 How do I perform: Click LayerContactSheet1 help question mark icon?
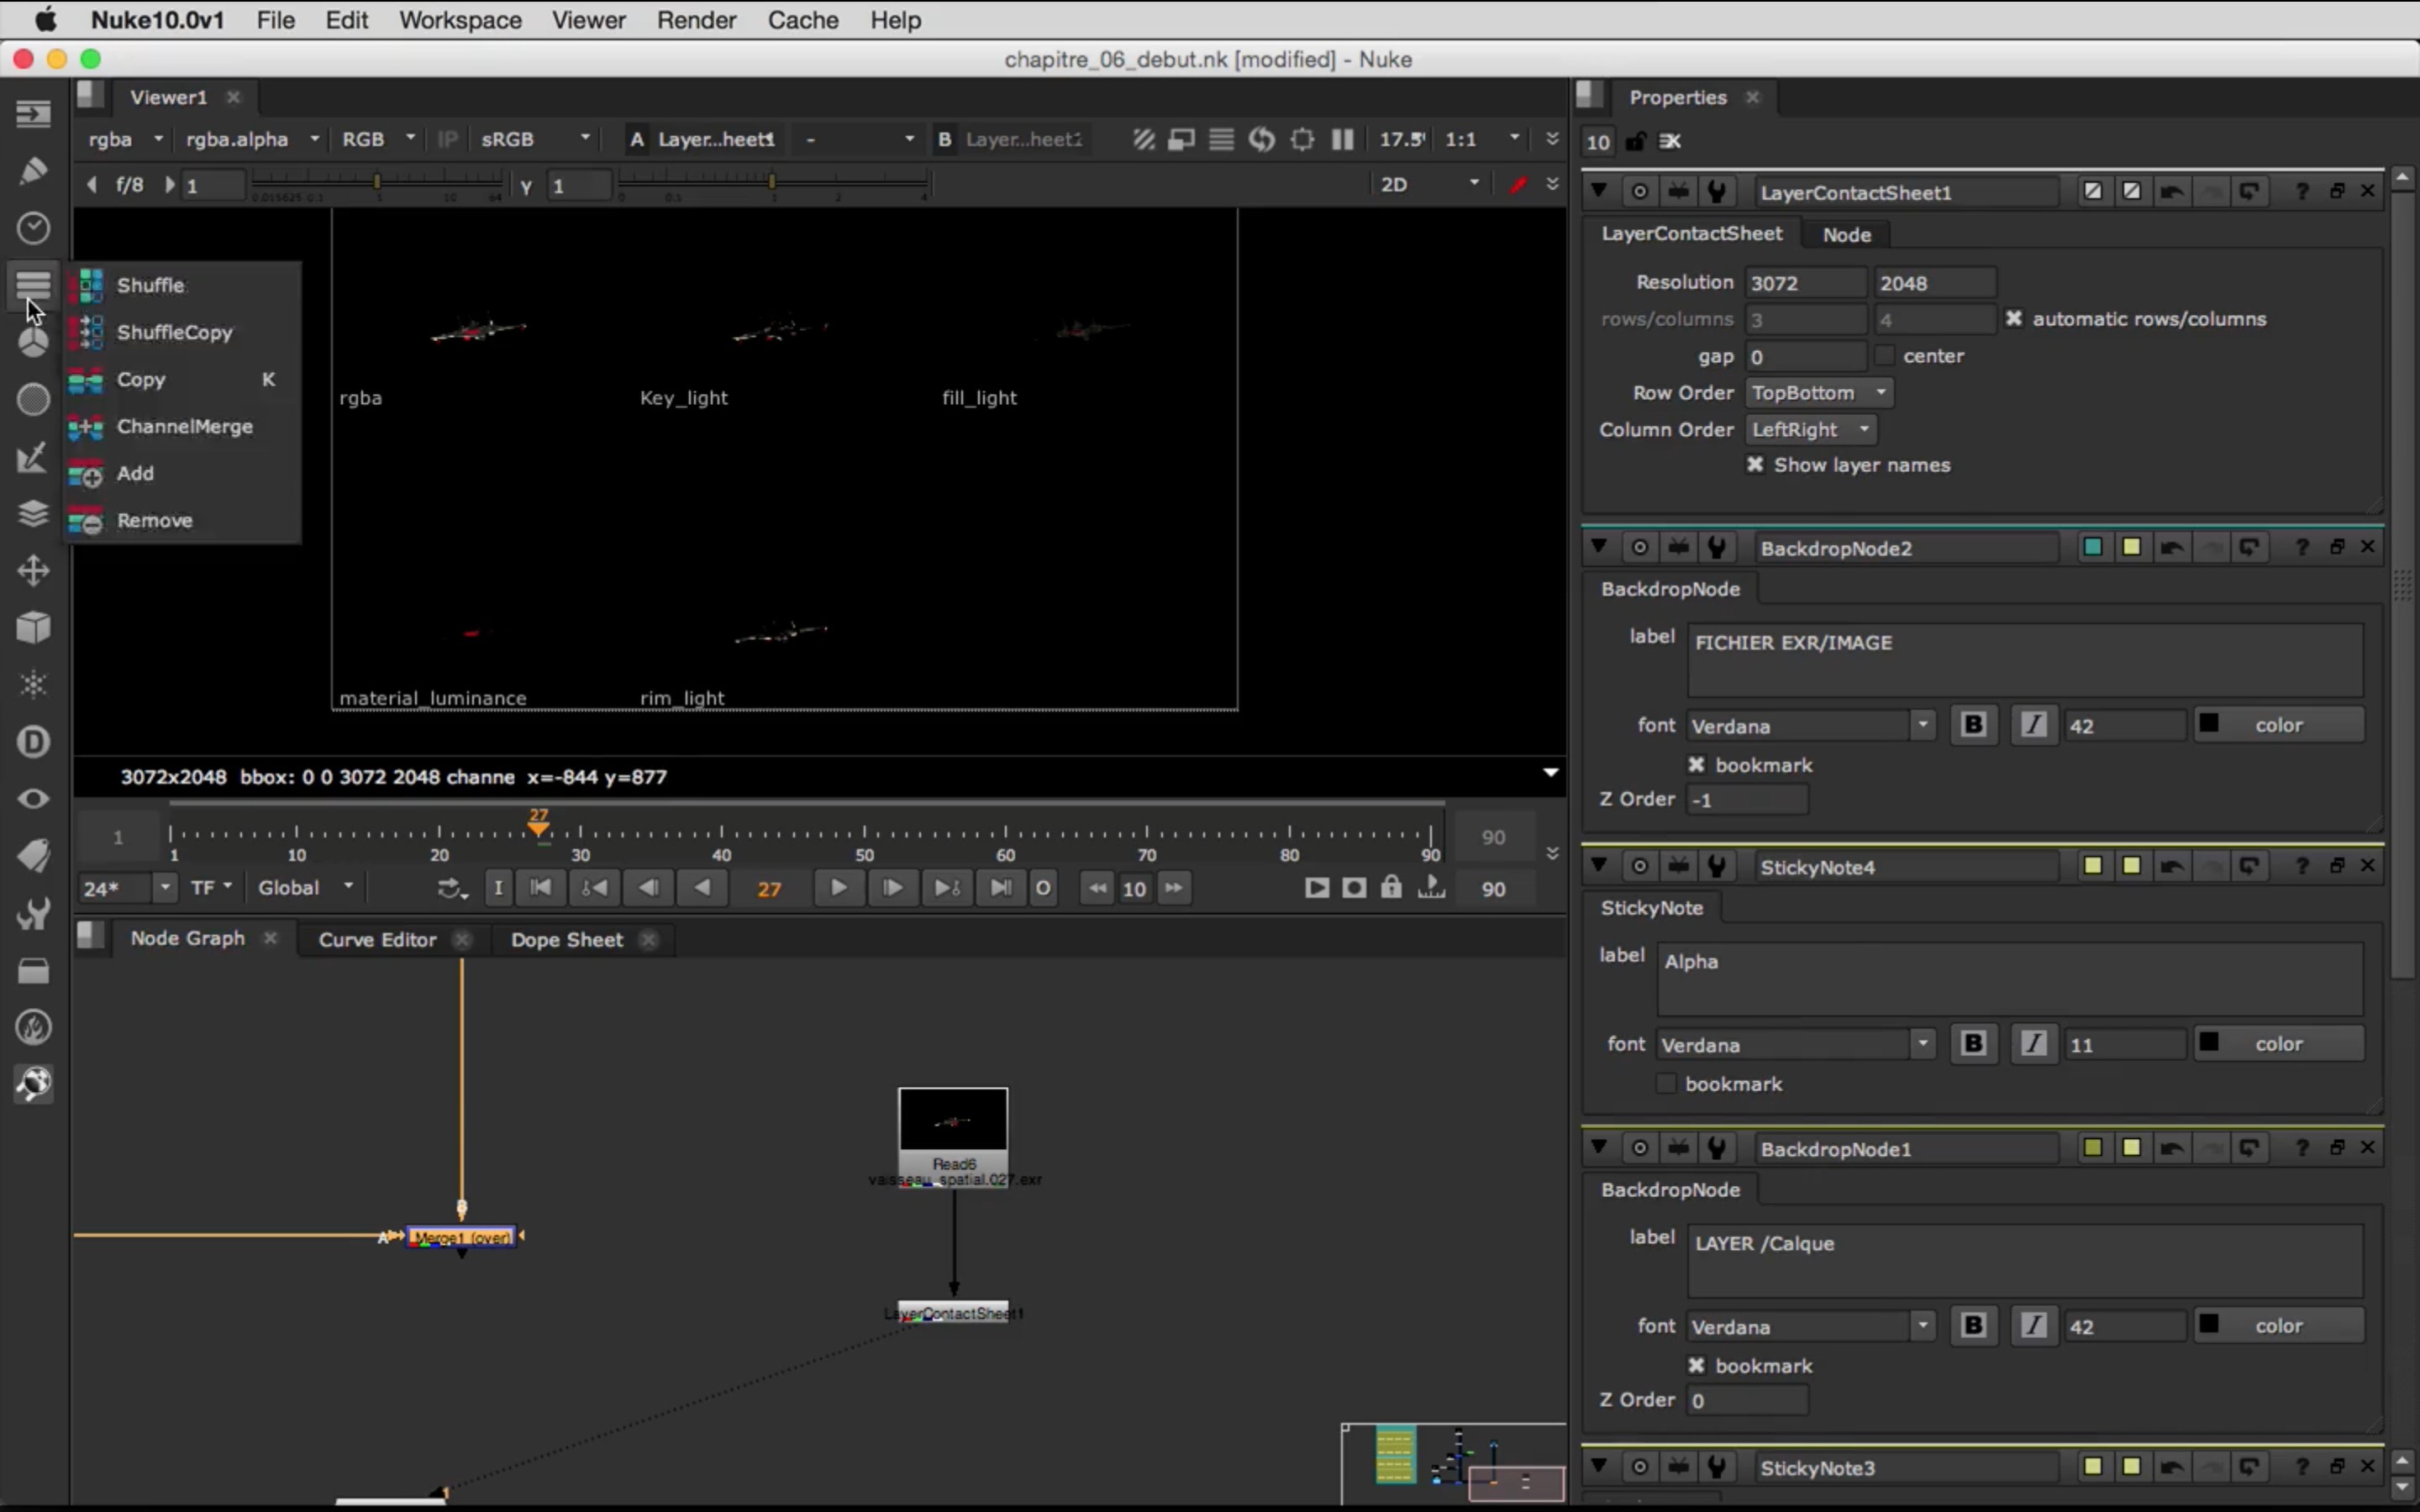click(x=2302, y=191)
